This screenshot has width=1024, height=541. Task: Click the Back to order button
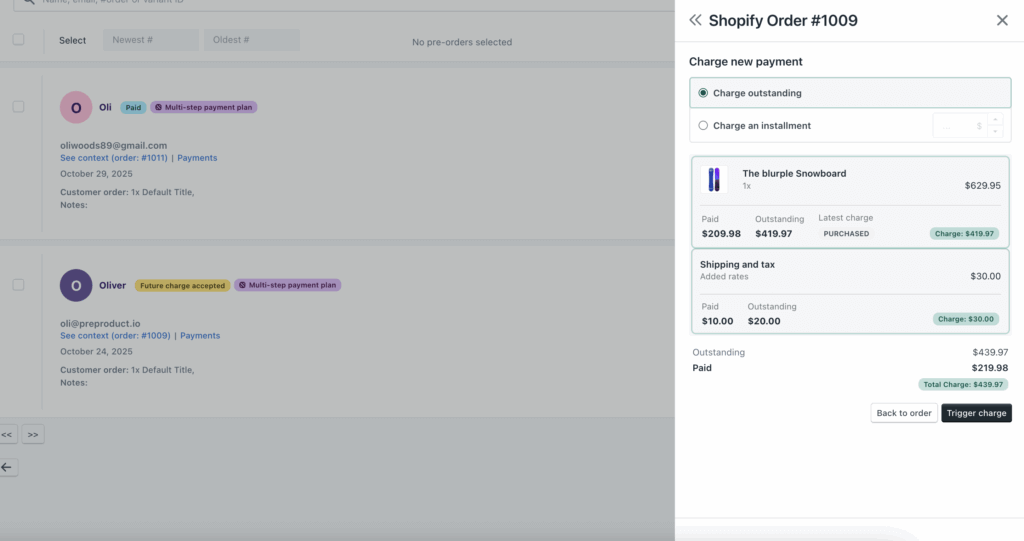904,413
